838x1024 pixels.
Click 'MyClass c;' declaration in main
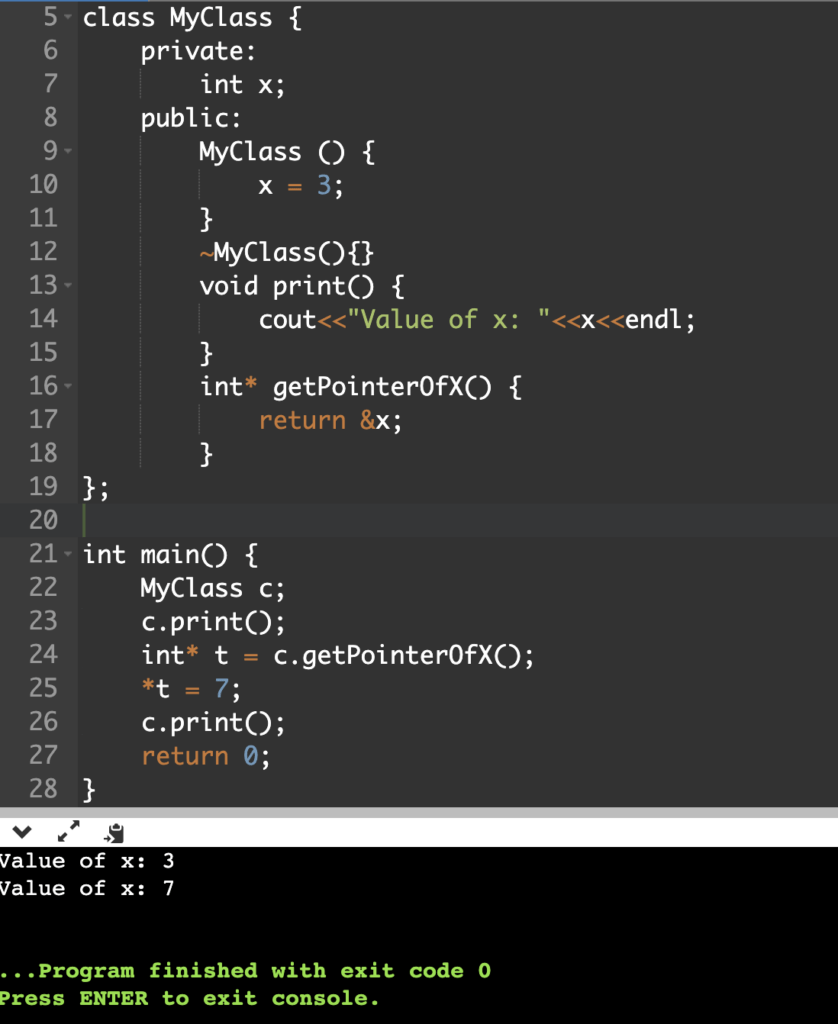click(x=213, y=588)
